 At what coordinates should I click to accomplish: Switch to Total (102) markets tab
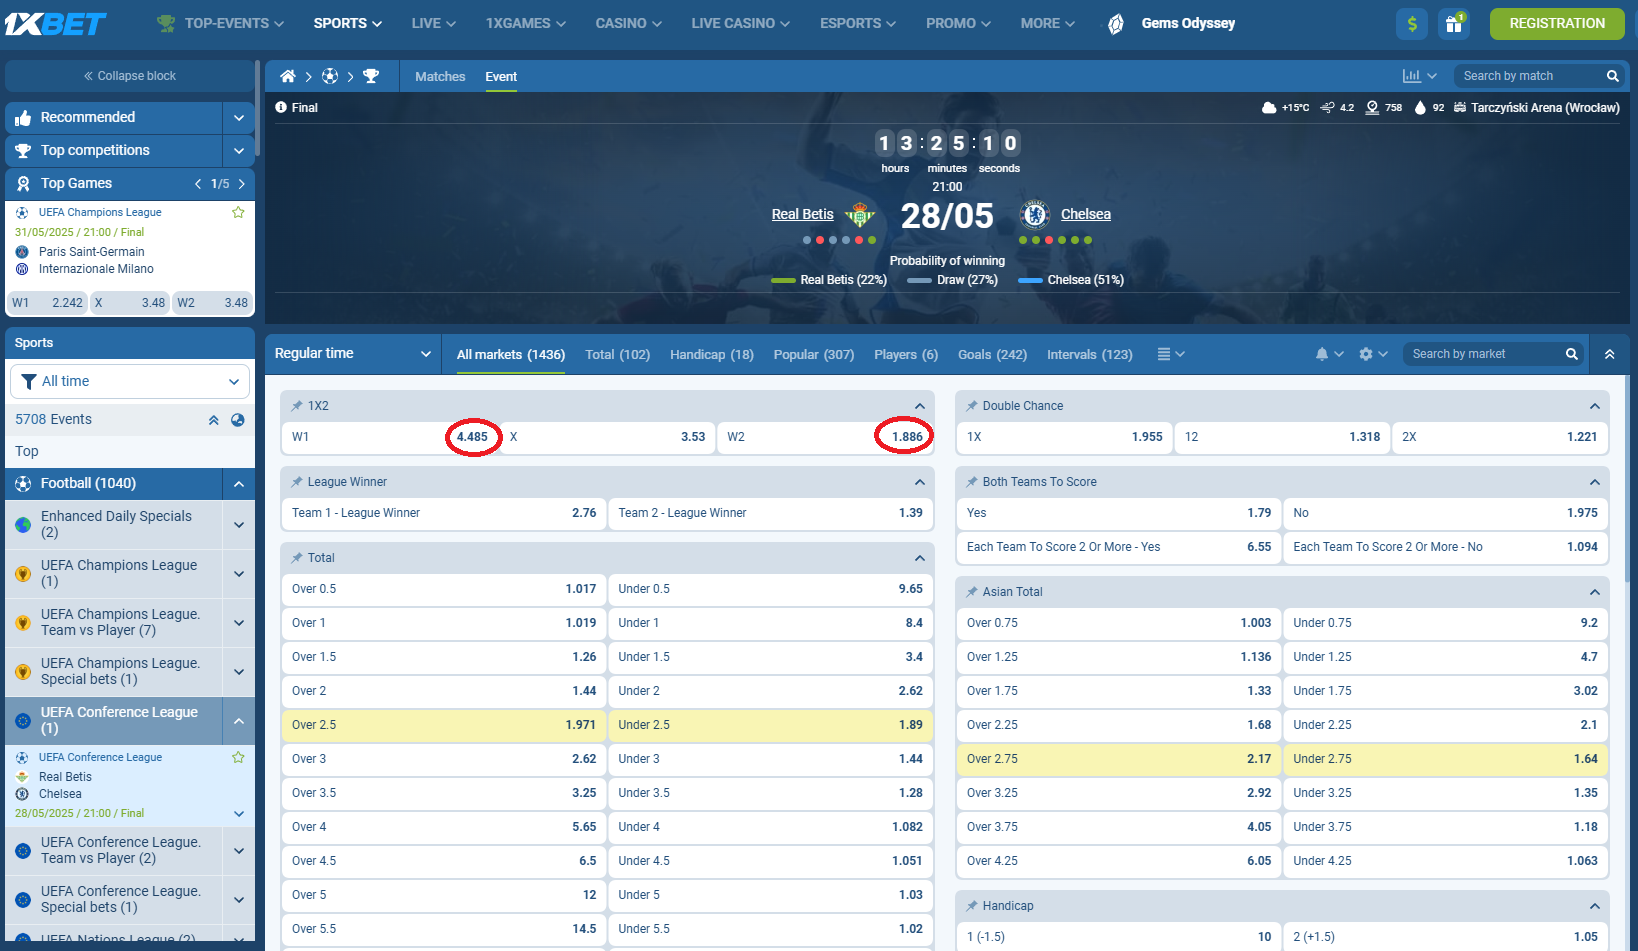[617, 354]
